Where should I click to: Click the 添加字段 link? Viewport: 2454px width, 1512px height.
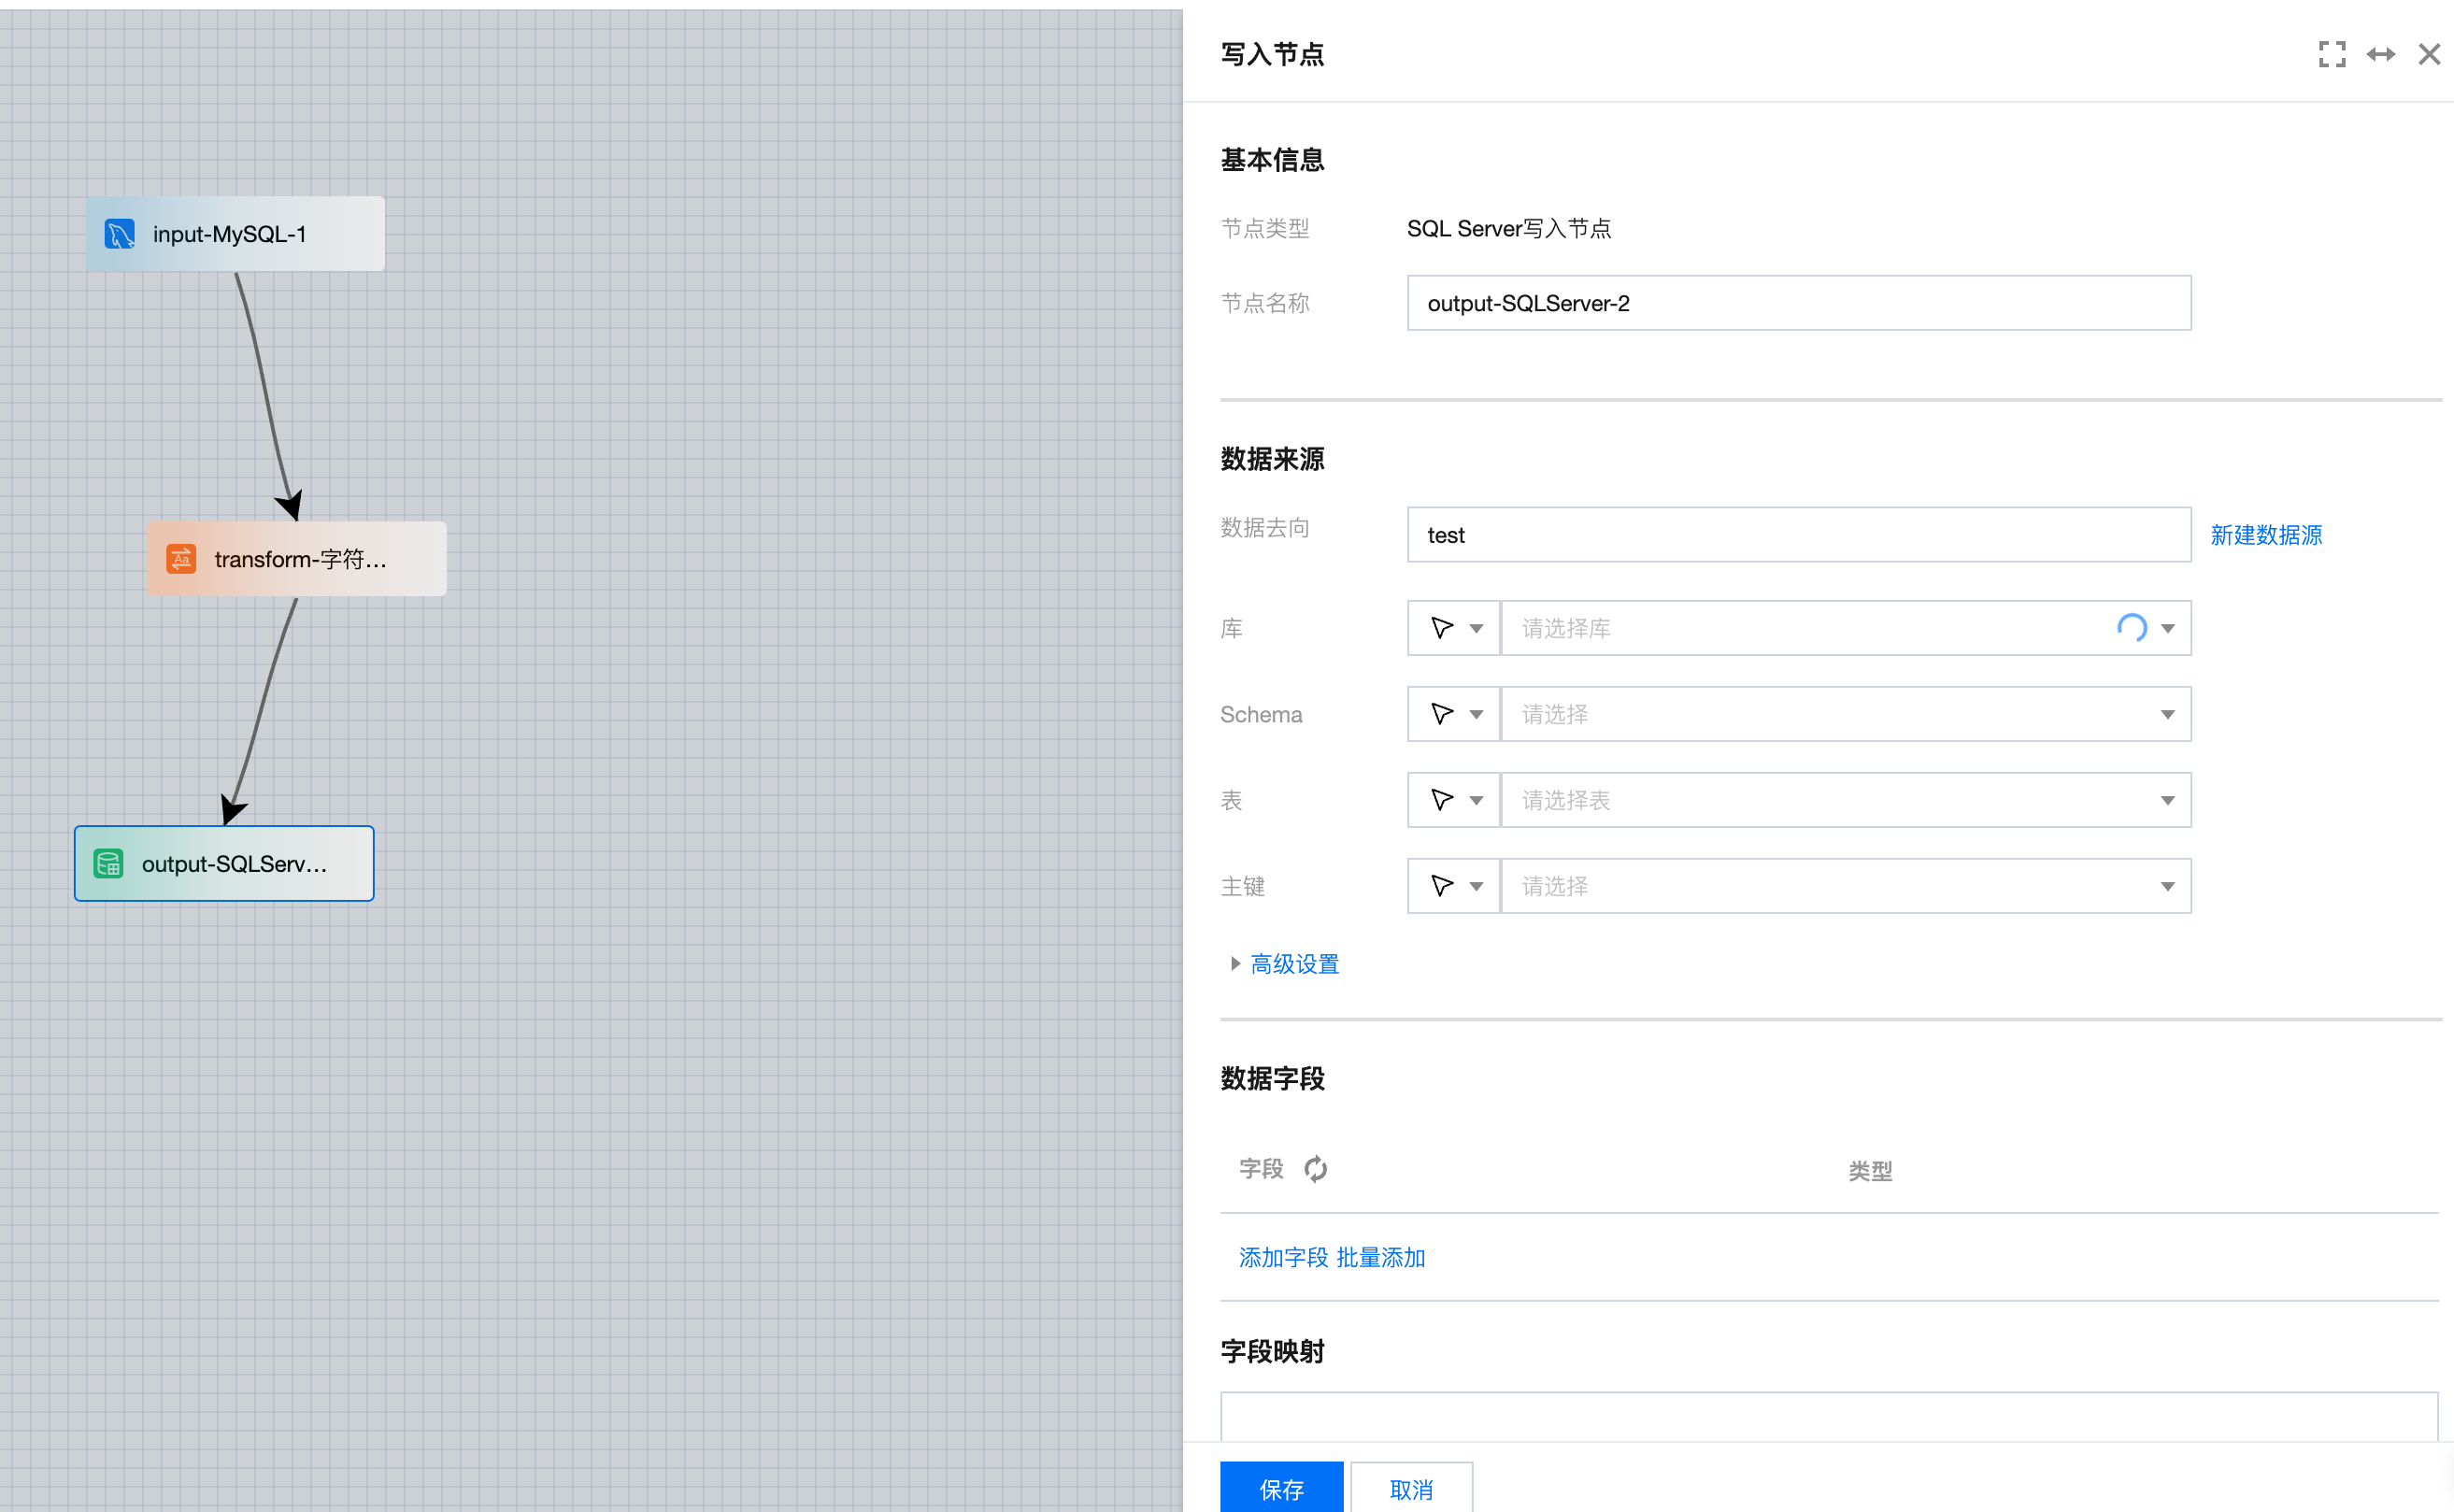click(1283, 1258)
